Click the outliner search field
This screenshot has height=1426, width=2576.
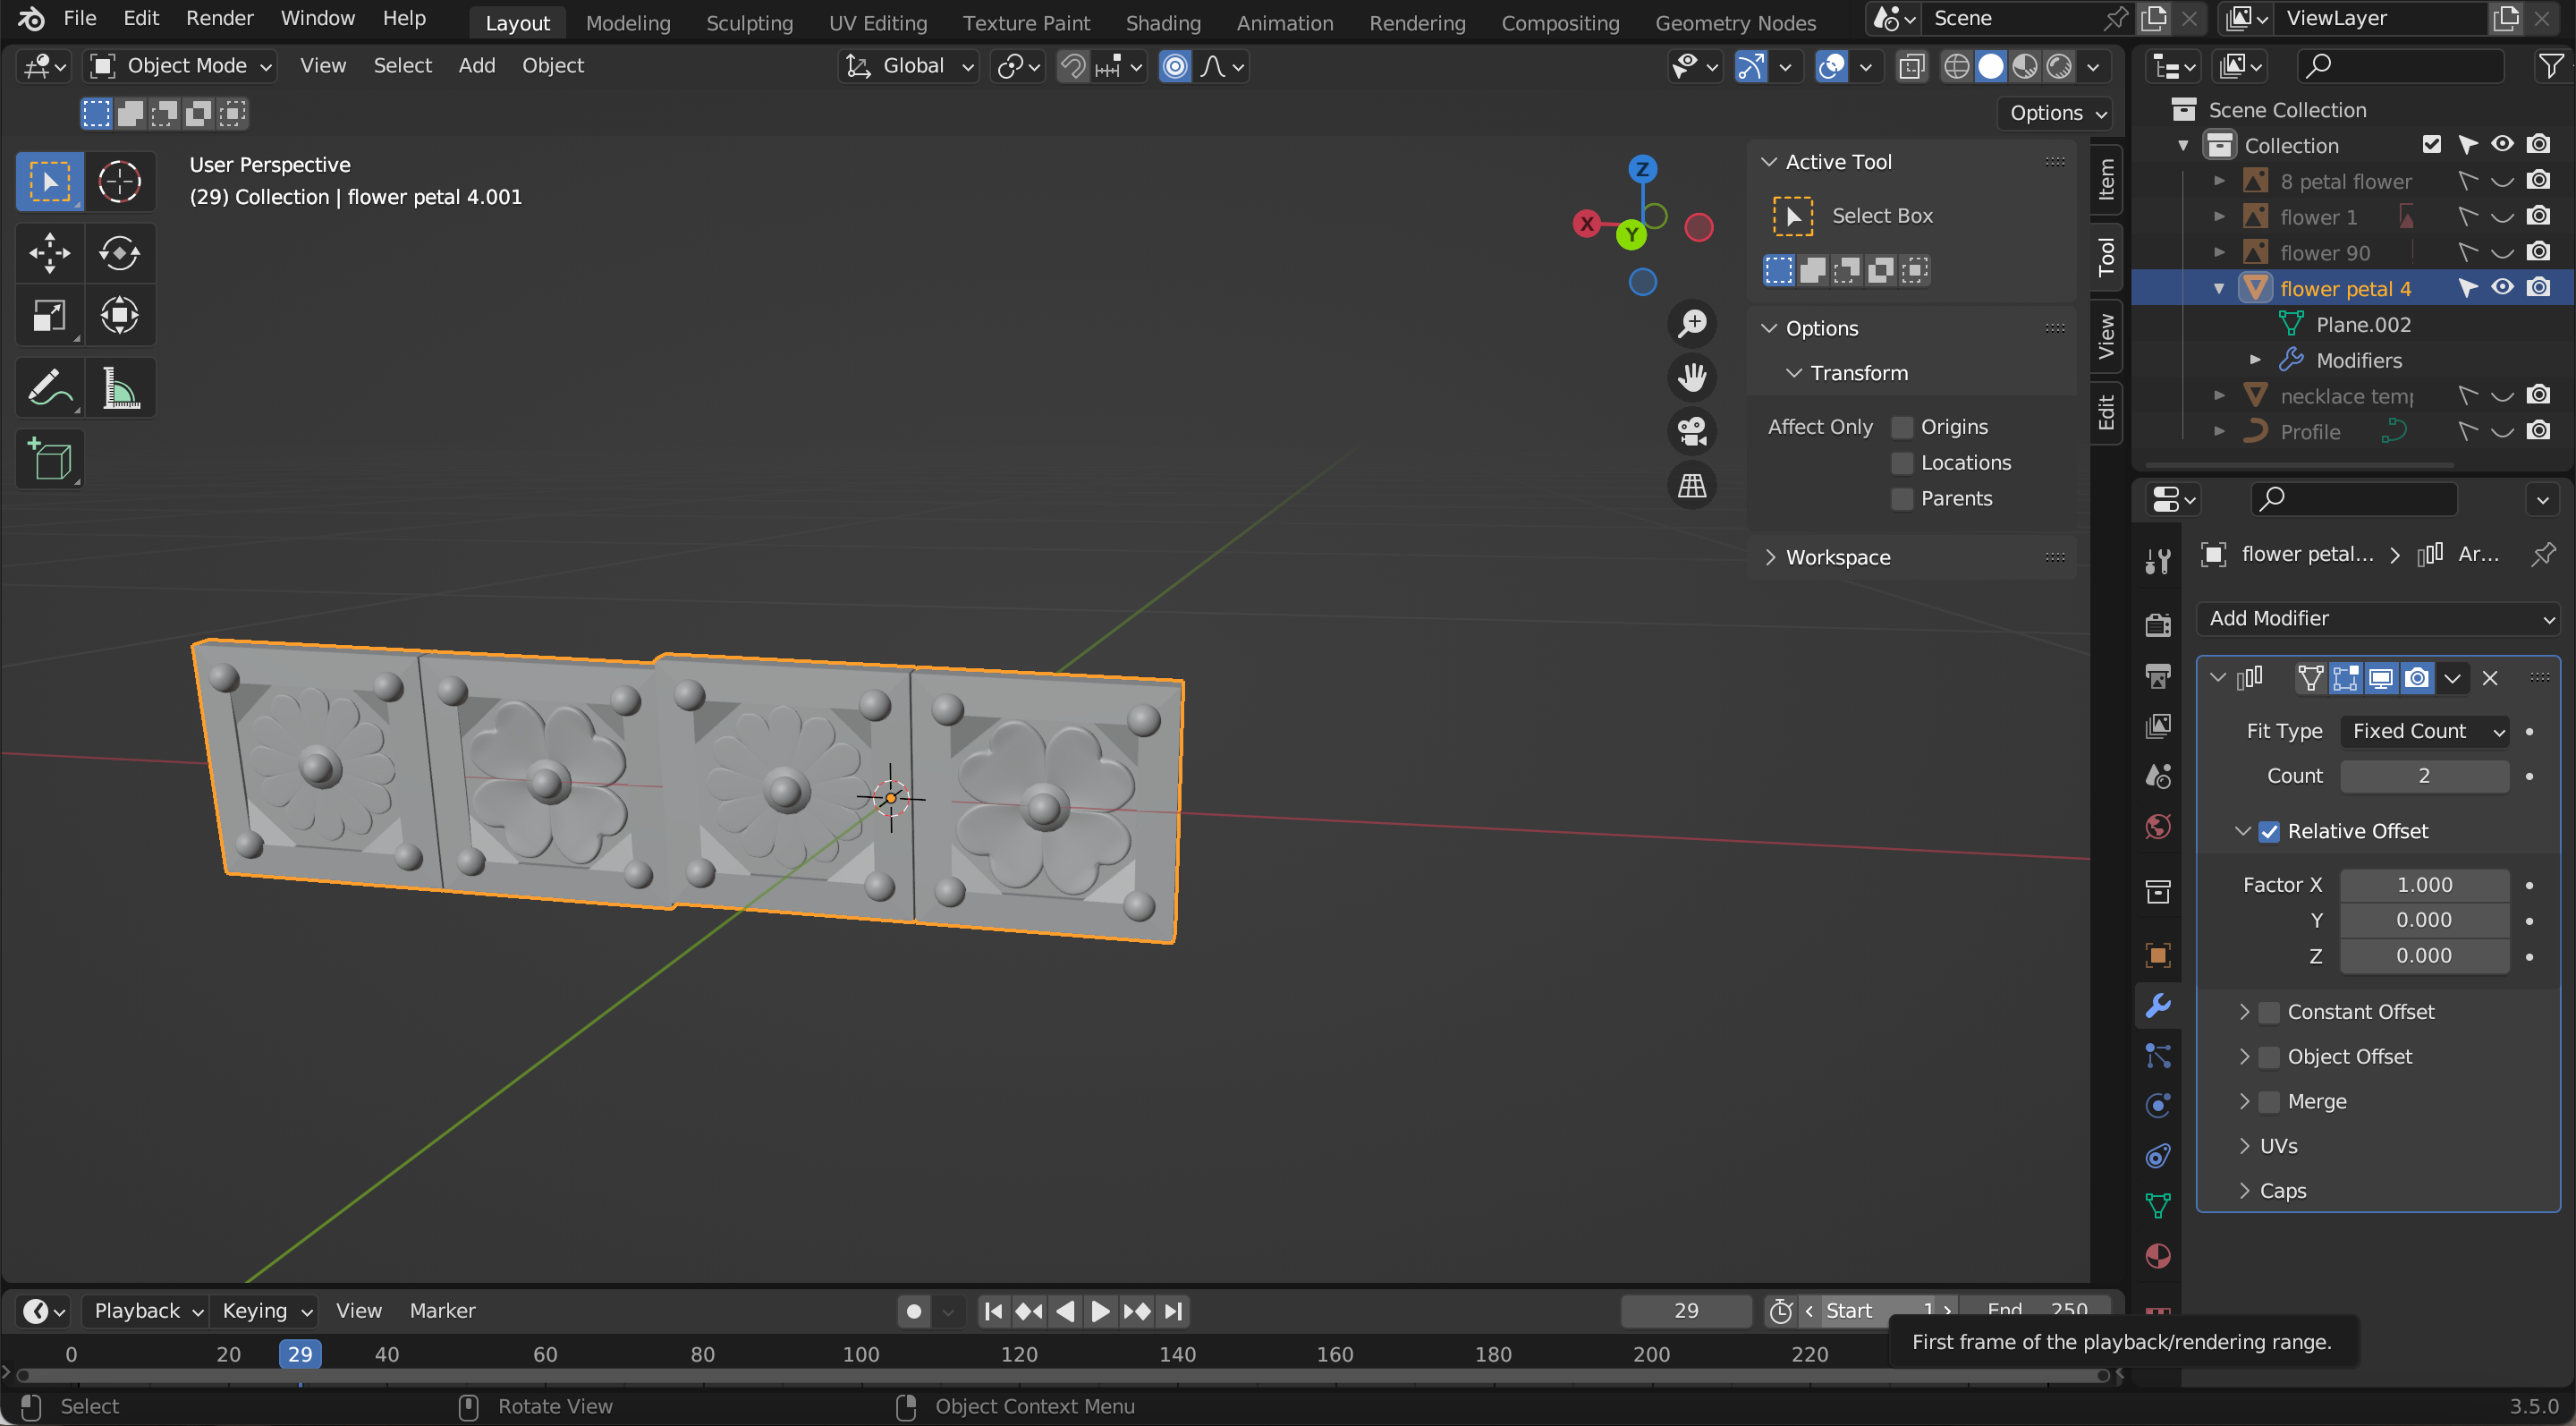pyautogui.click(x=2400, y=66)
